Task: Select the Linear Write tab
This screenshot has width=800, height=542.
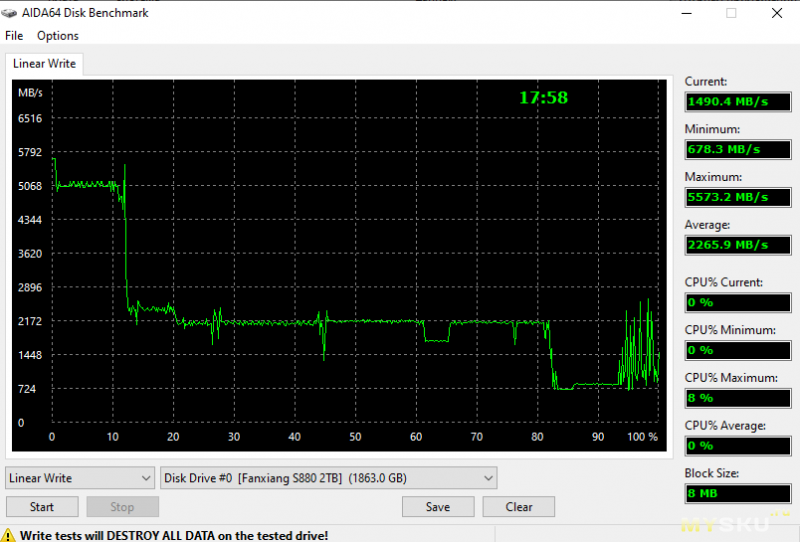Action: click(x=44, y=64)
